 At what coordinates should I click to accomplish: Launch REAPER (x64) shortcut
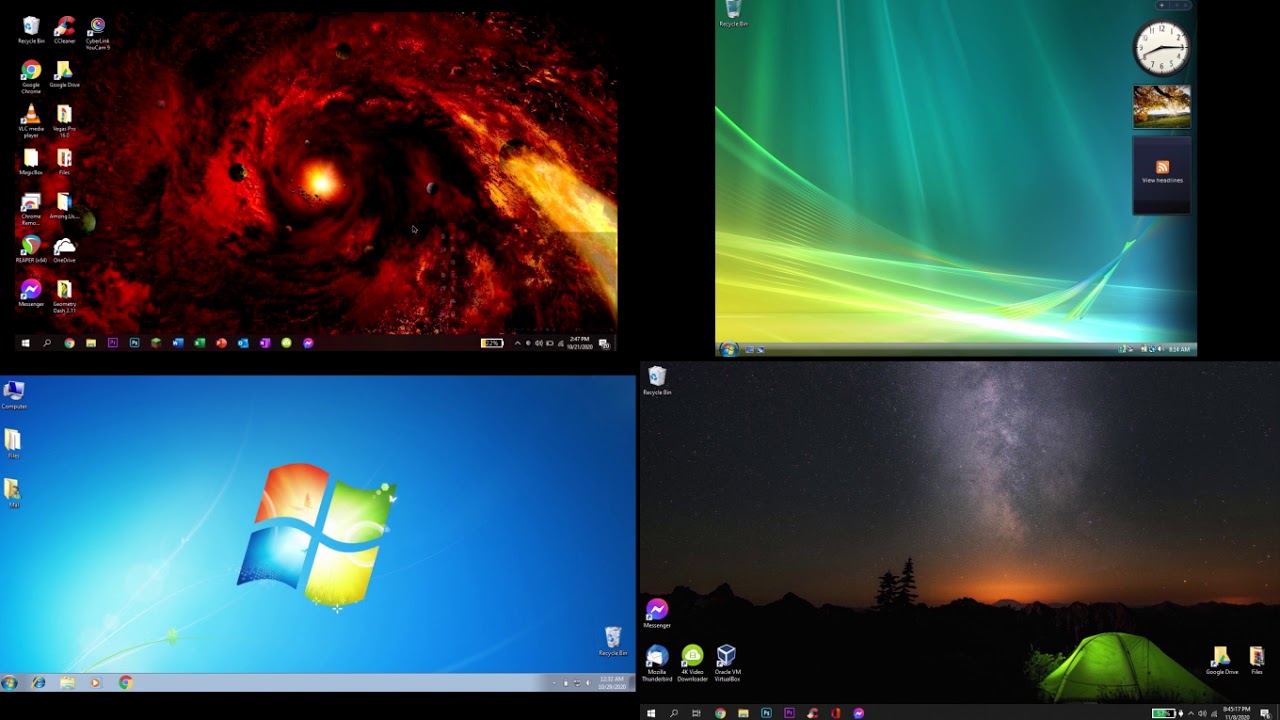31,250
